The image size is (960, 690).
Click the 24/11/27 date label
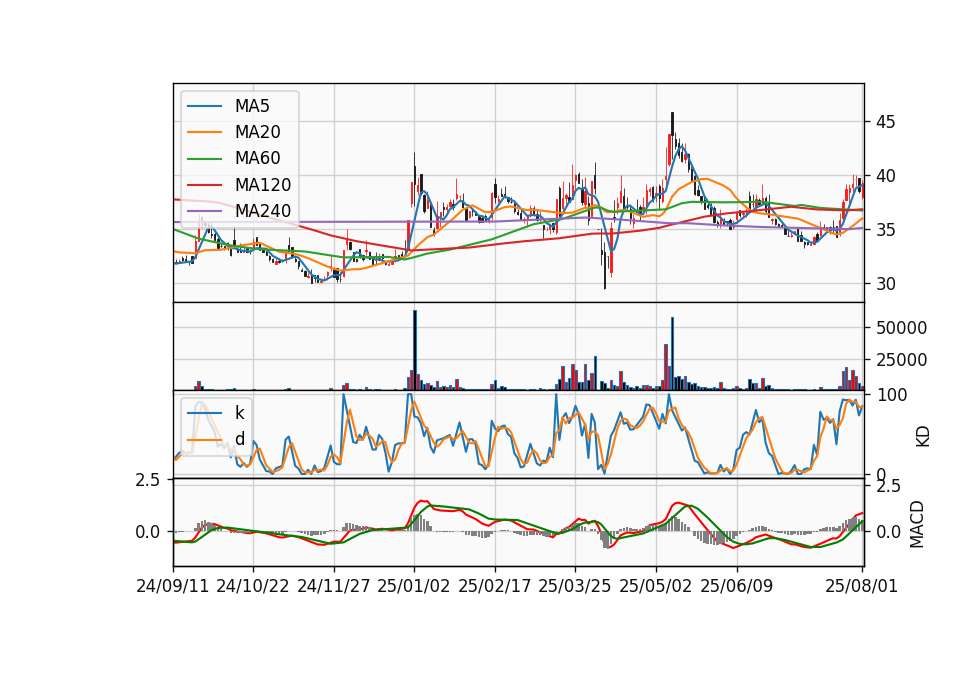coord(334,586)
